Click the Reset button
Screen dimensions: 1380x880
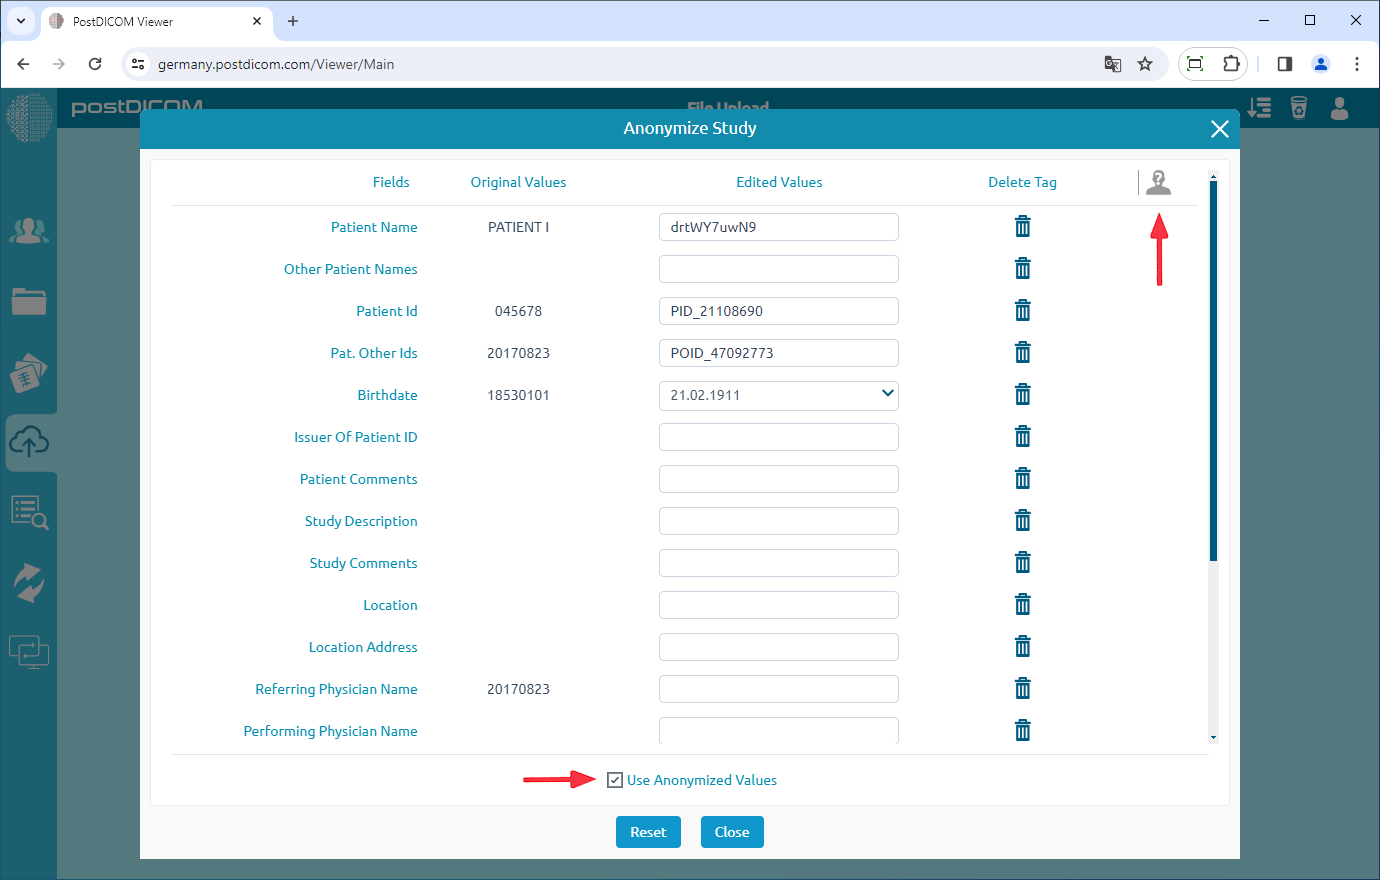tap(648, 832)
